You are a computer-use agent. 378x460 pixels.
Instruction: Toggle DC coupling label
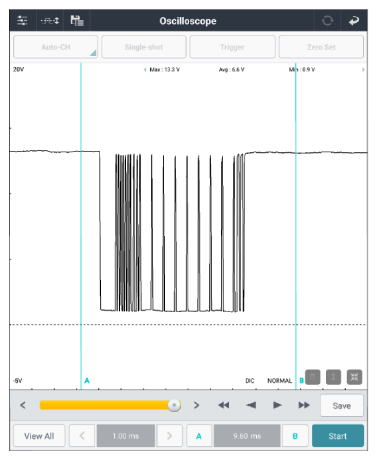pyautogui.click(x=250, y=381)
